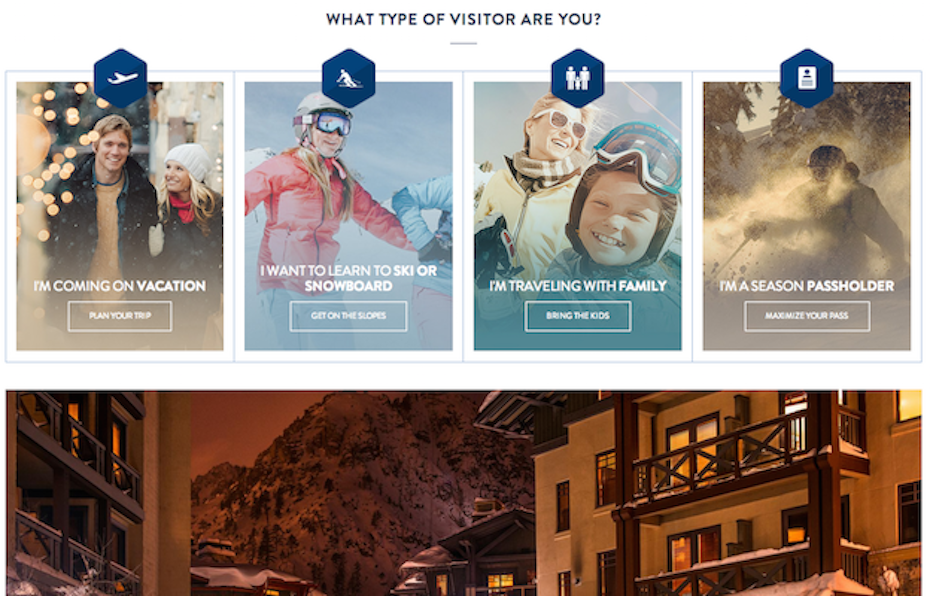Click I Want To Learn To Ski heading

pyautogui.click(x=349, y=278)
